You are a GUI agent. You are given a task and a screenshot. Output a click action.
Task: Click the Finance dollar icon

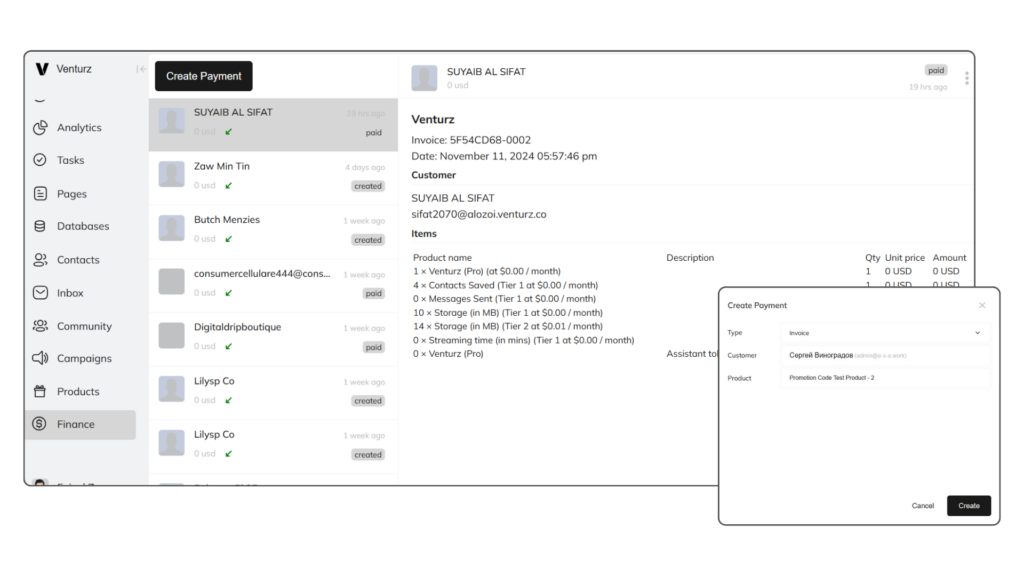40,424
